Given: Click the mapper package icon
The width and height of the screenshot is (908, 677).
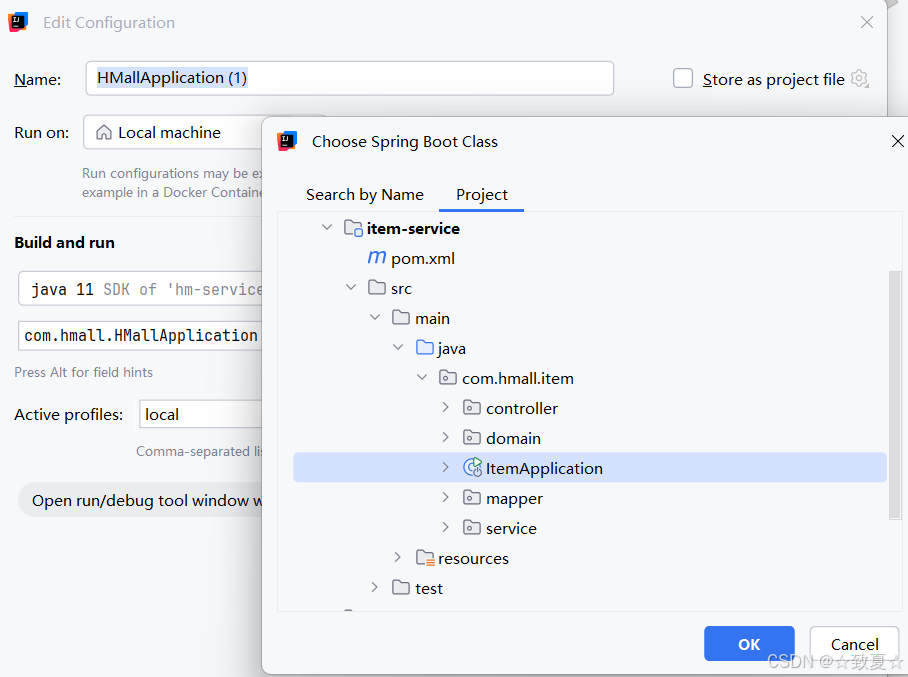Looking at the screenshot, I should [472, 497].
